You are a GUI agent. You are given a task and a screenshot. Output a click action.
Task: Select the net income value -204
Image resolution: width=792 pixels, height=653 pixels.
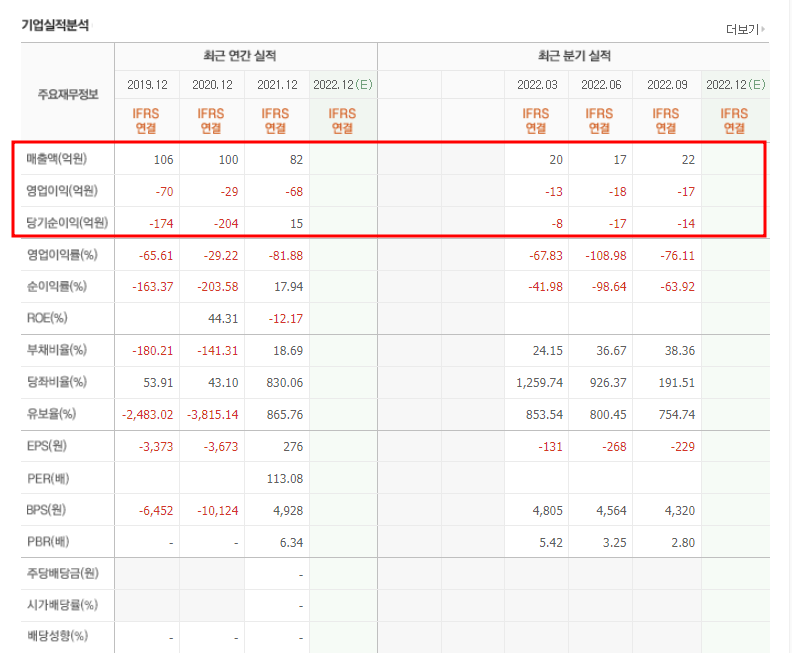click(x=225, y=224)
